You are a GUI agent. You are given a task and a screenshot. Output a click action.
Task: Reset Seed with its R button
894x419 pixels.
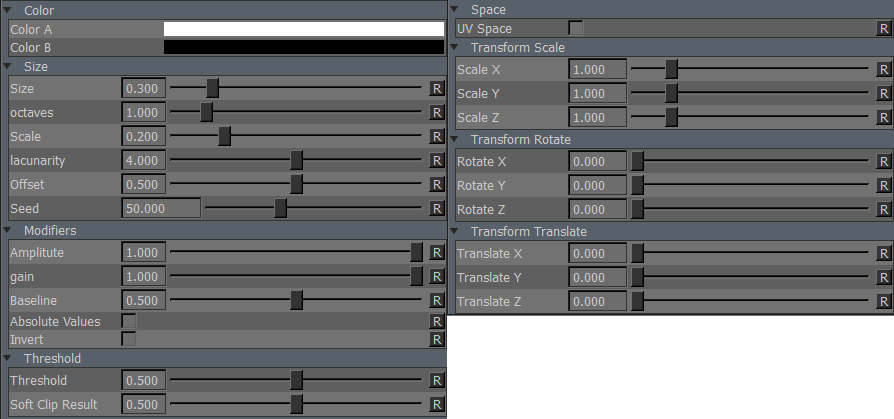pyautogui.click(x=437, y=208)
